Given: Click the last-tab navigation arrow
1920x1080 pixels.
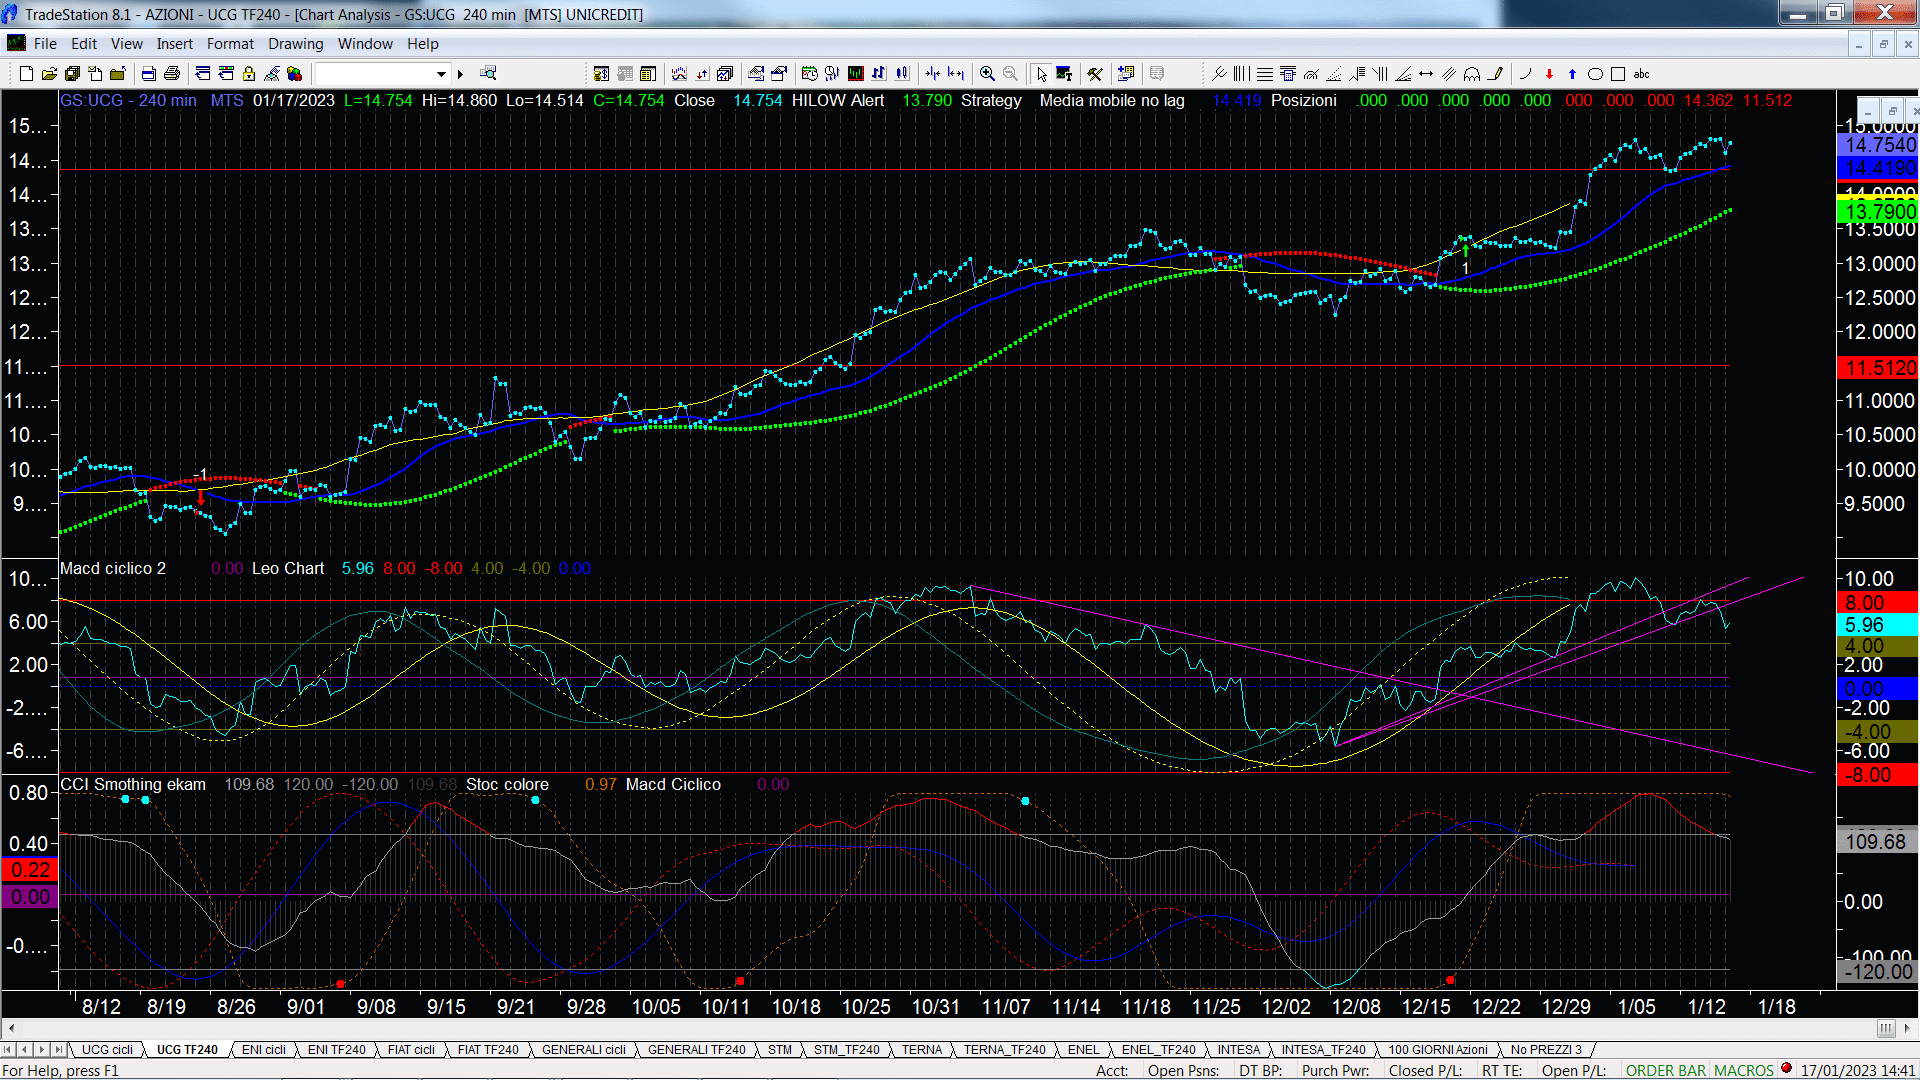Looking at the screenshot, I should click(x=59, y=1050).
